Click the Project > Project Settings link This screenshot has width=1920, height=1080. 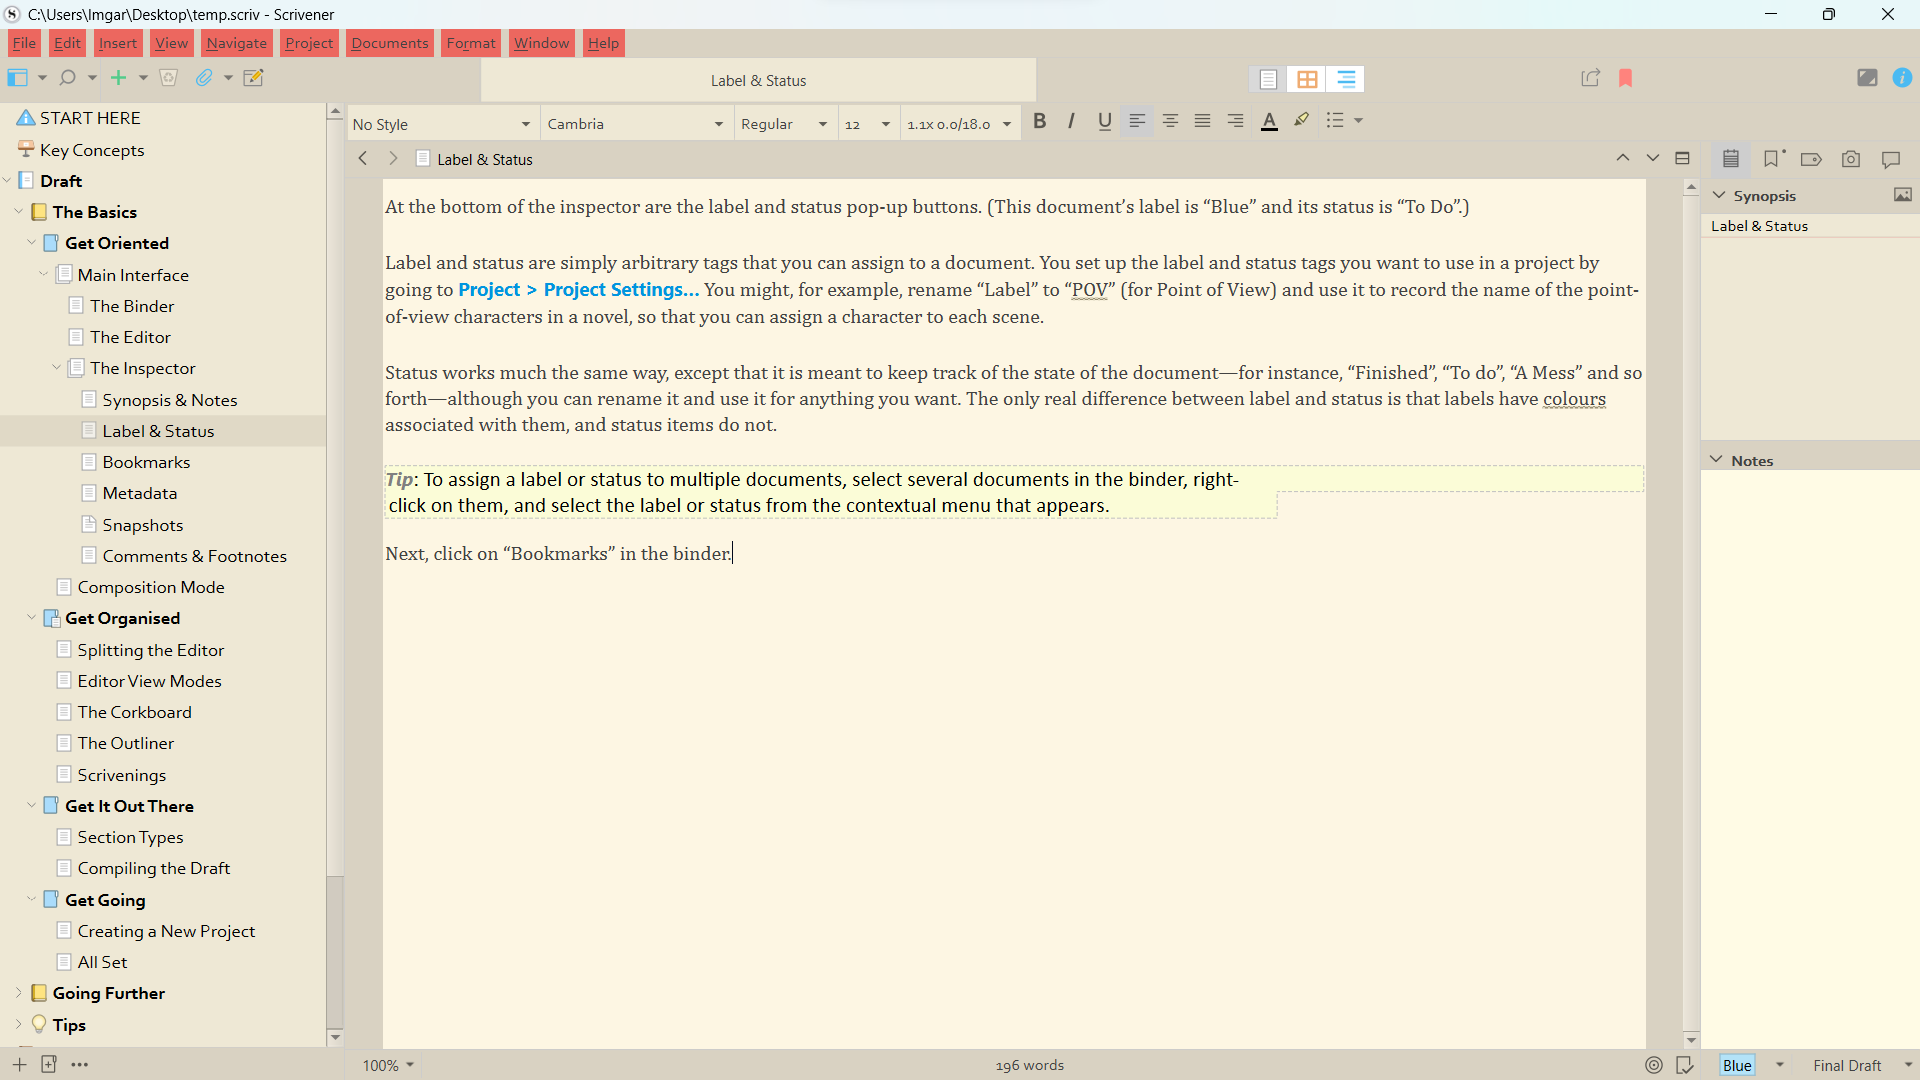point(578,290)
